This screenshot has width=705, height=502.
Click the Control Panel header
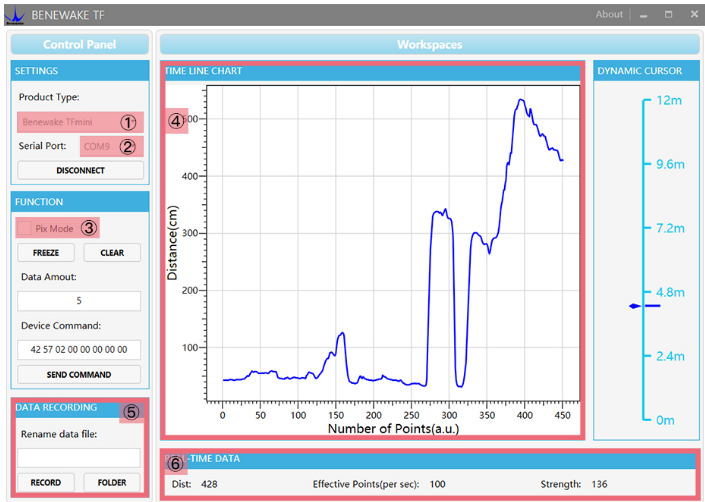(80, 44)
